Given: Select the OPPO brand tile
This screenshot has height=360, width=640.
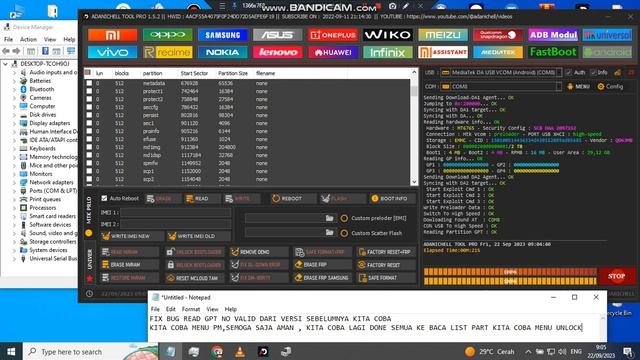Looking at the screenshot, I should (x=167, y=35).
